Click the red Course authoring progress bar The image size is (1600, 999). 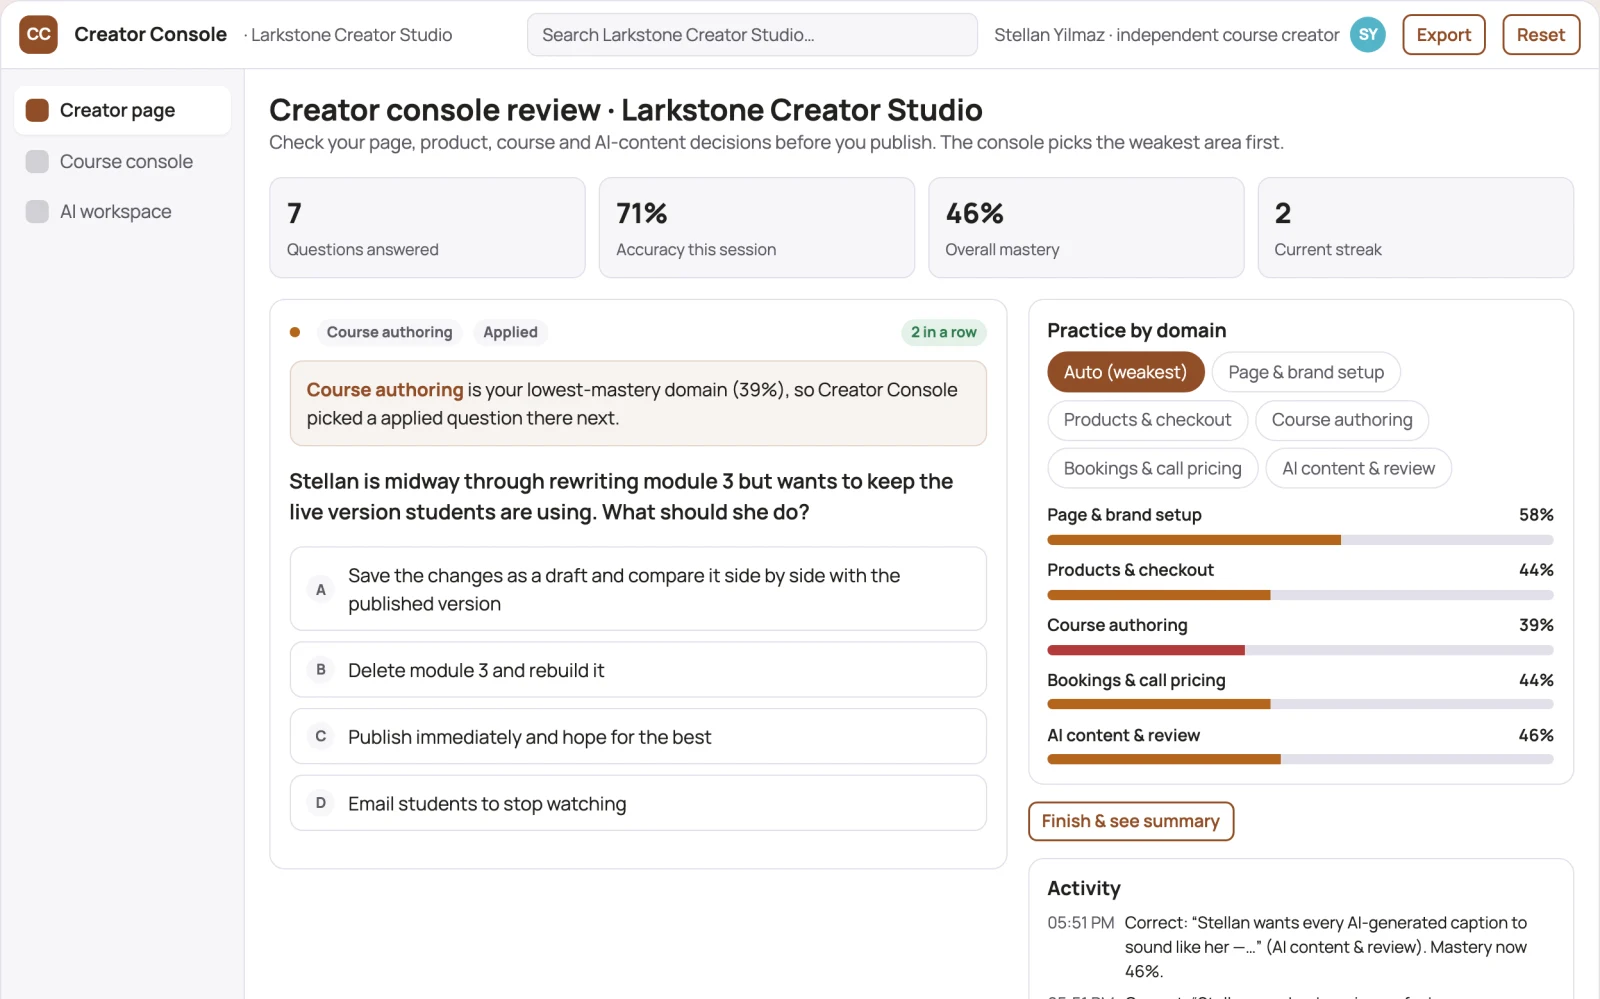(x=1300, y=650)
